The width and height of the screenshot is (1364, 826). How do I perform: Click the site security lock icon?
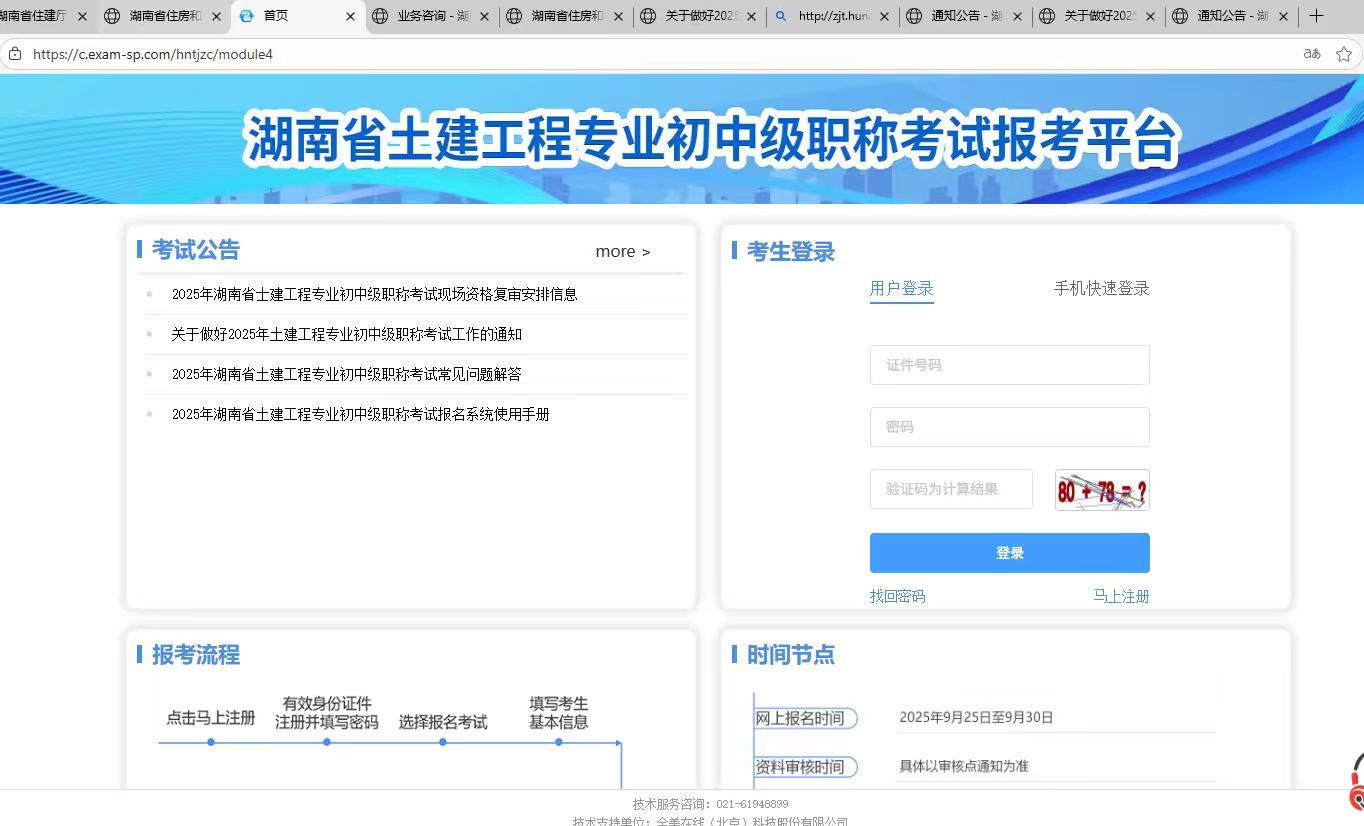point(14,54)
